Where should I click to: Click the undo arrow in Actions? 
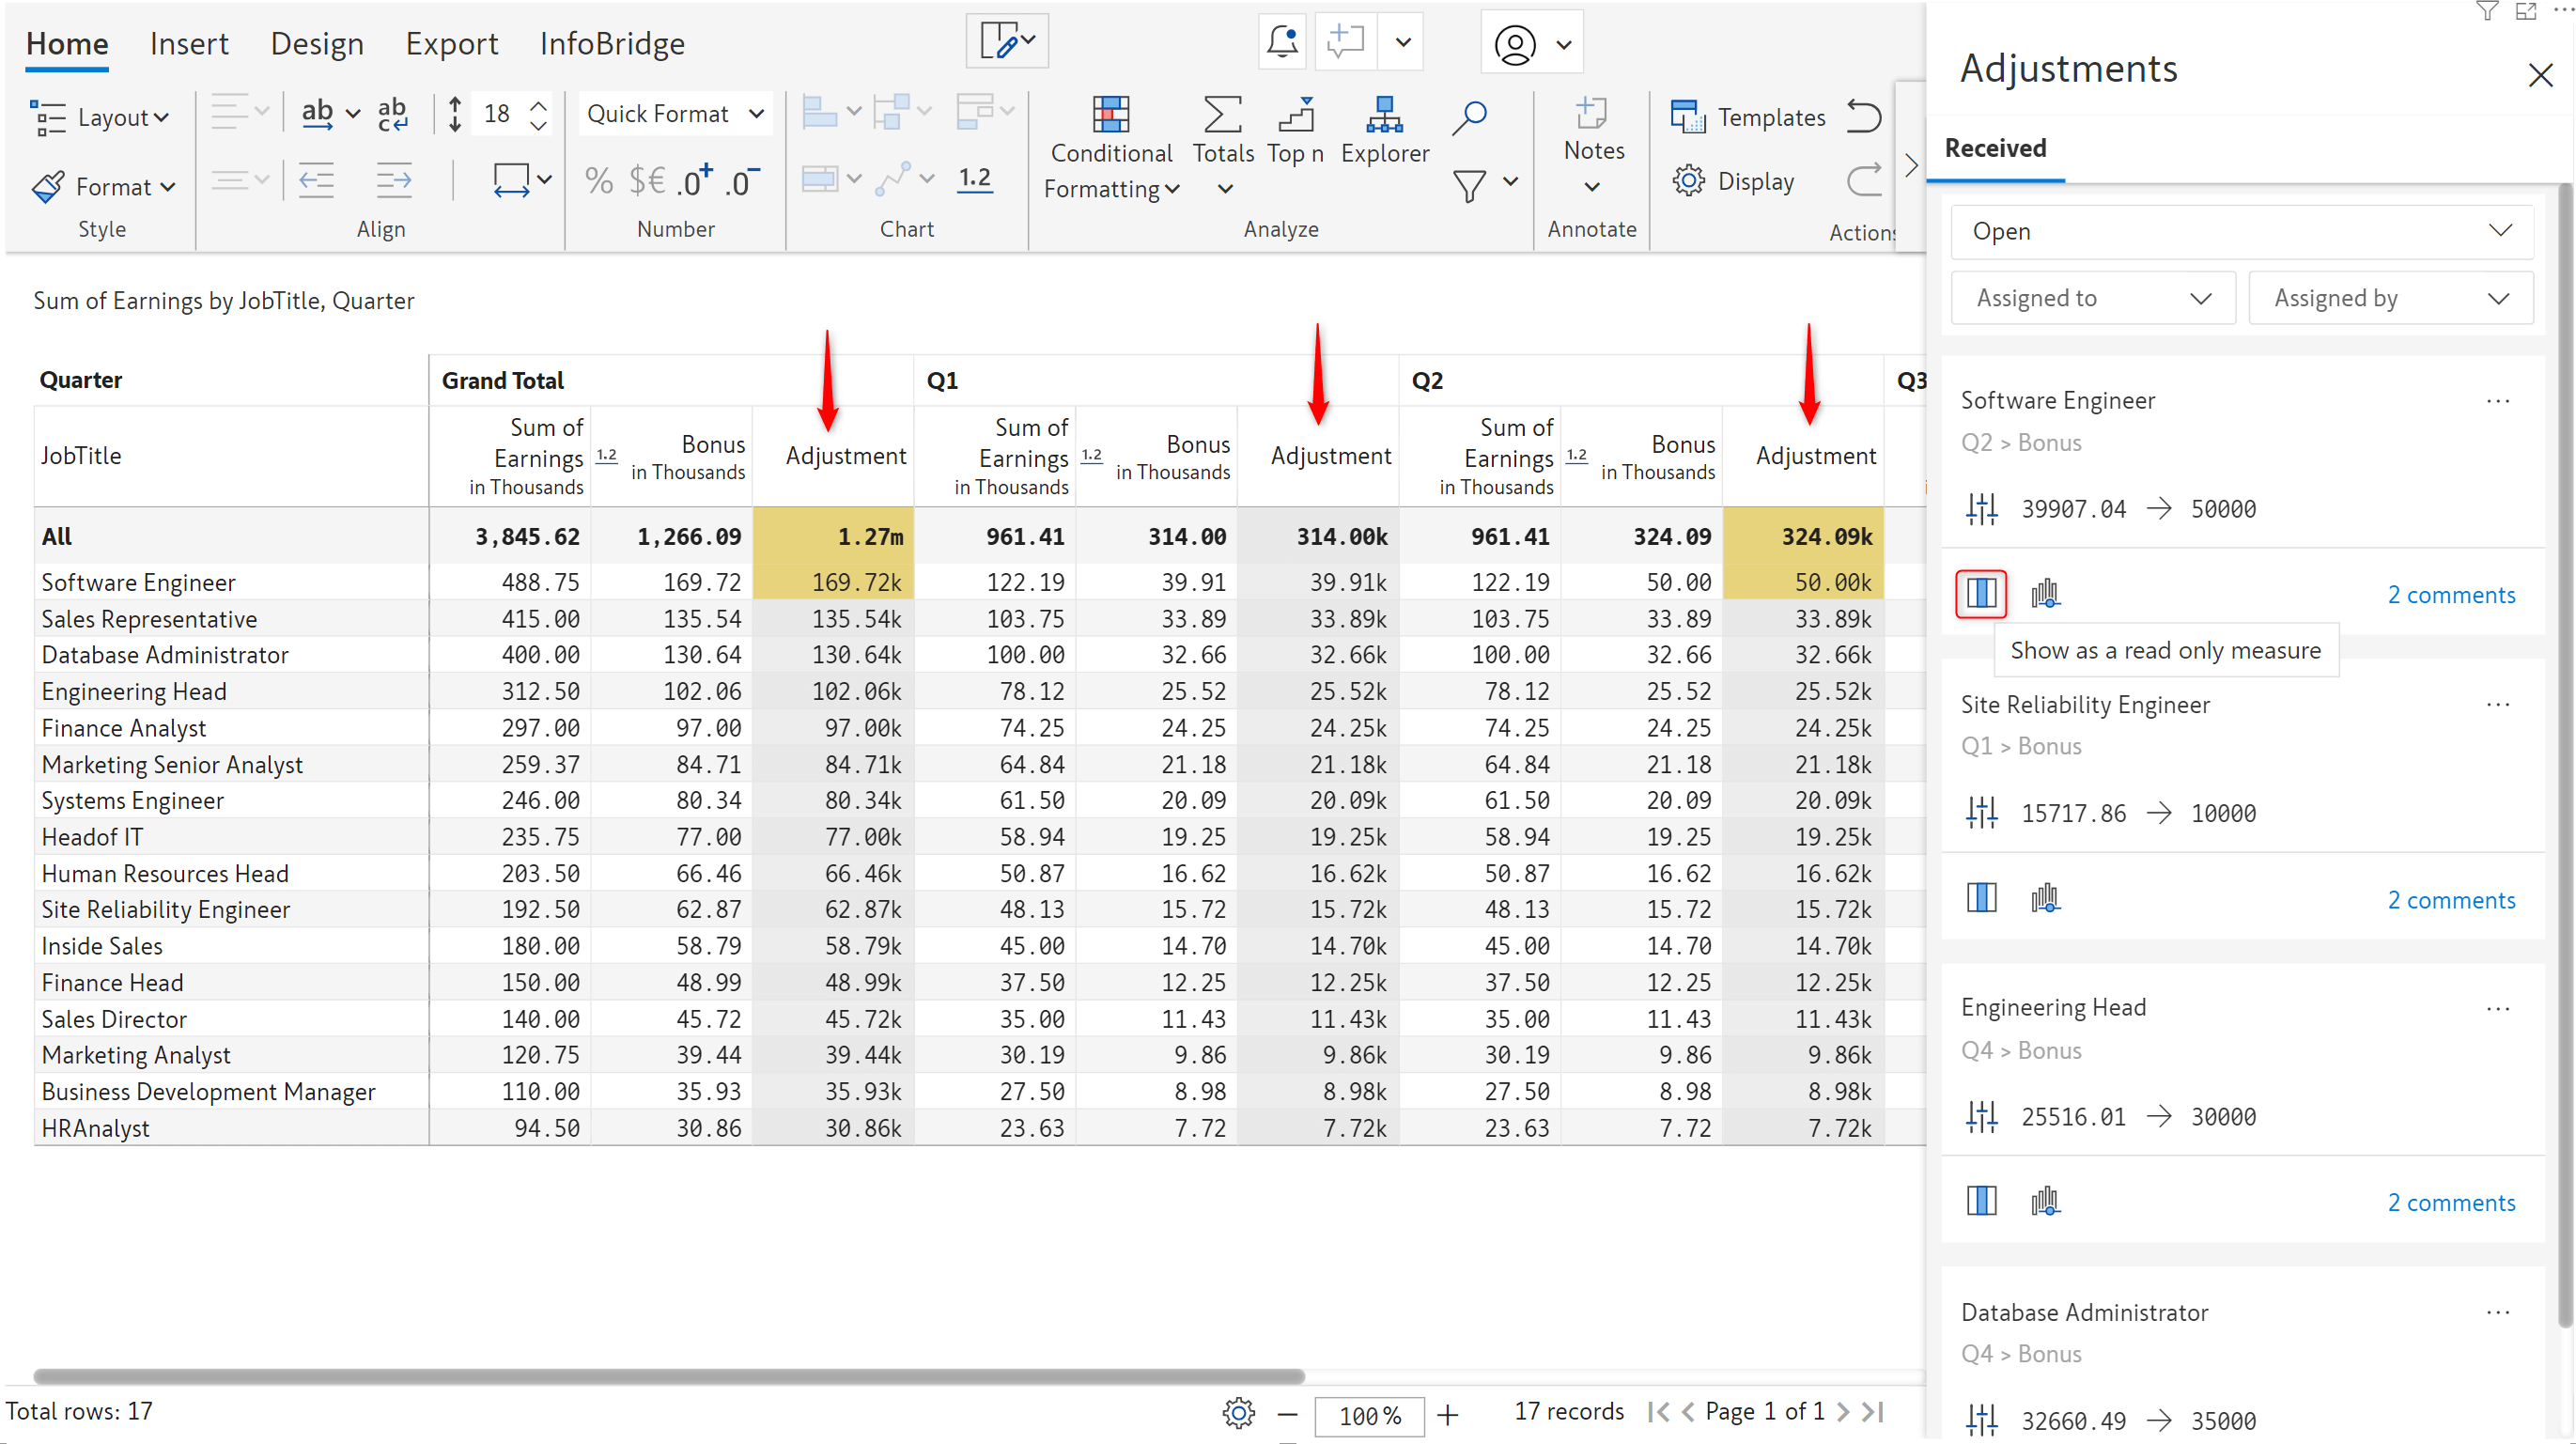1863,116
